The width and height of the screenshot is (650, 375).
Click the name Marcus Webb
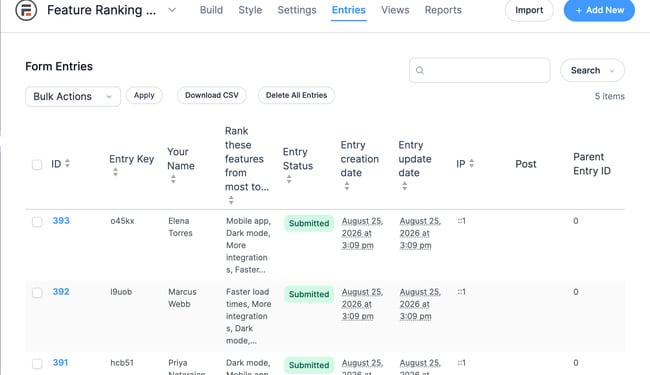click(x=182, y=298)
